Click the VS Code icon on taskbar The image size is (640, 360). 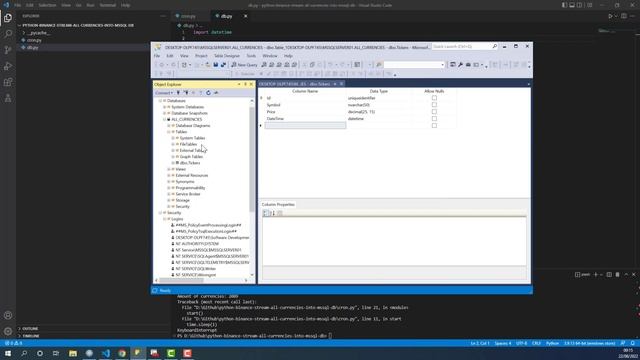pyautogui.click(x=106, y=353)
